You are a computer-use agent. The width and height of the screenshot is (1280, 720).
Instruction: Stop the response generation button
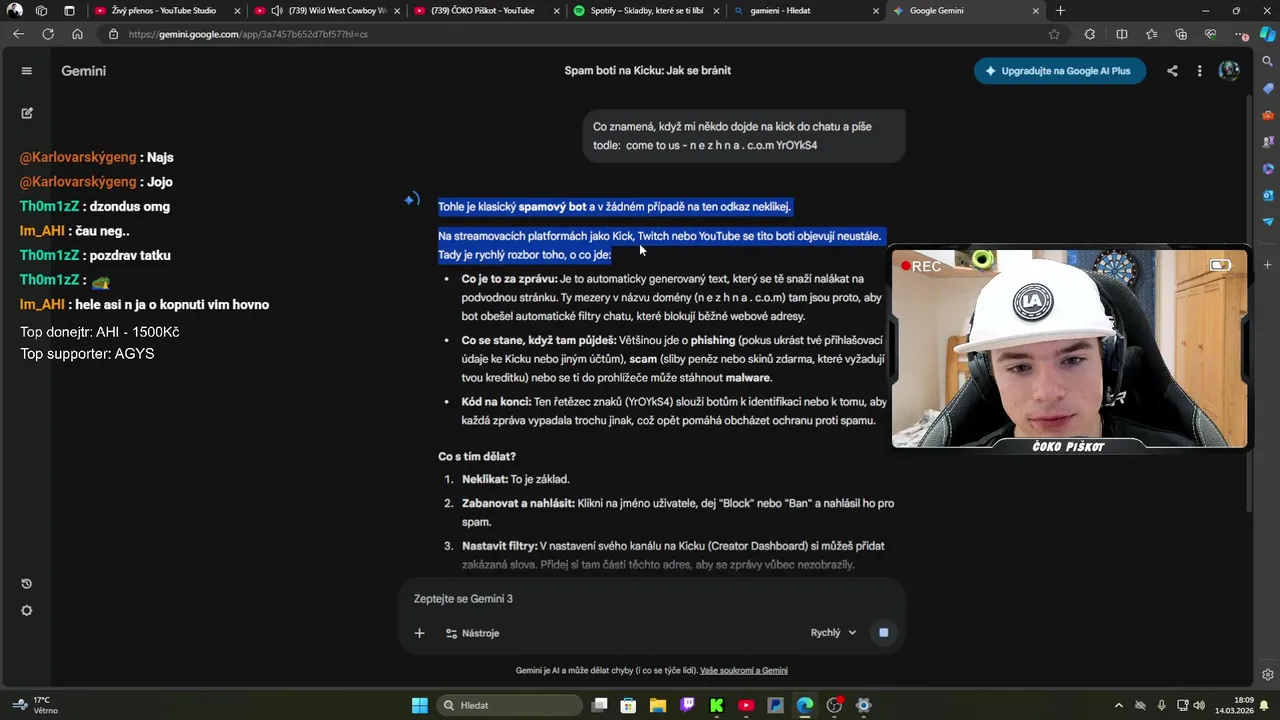(x=883, y=632)
